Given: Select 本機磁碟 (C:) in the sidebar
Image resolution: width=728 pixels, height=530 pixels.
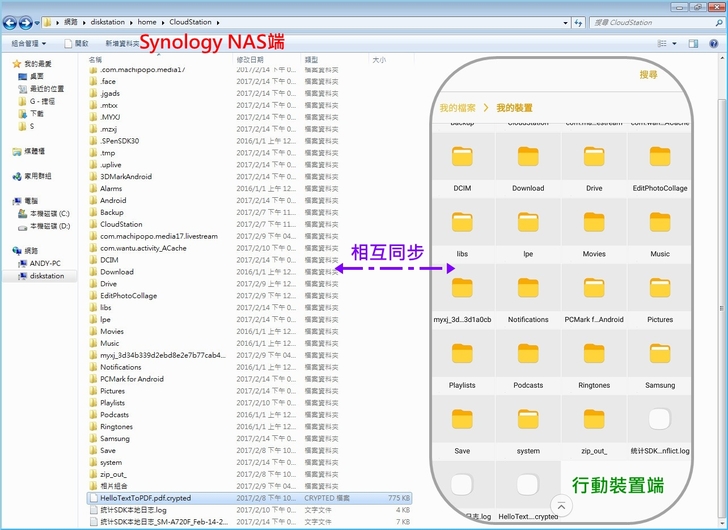Looking at the screenshot, I should click(x=50, y=214).
